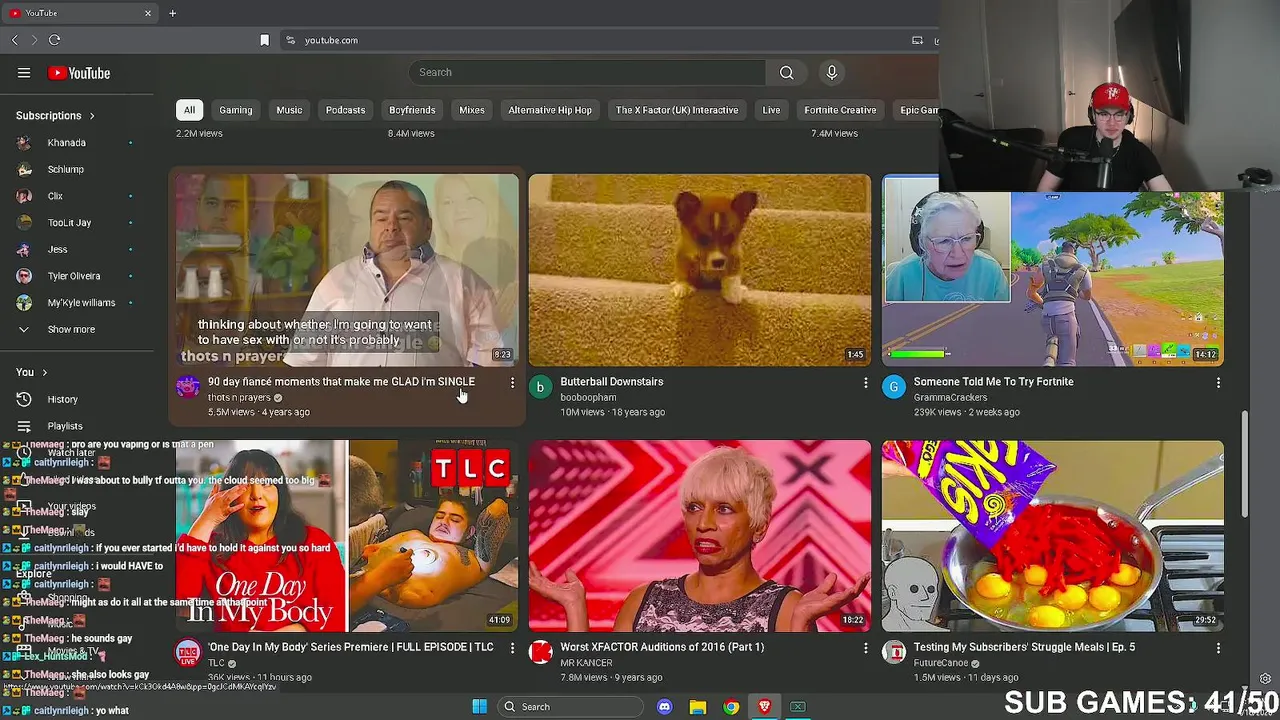Select the All filter chip
The image size is (1280, 720).
pos(189,110)
